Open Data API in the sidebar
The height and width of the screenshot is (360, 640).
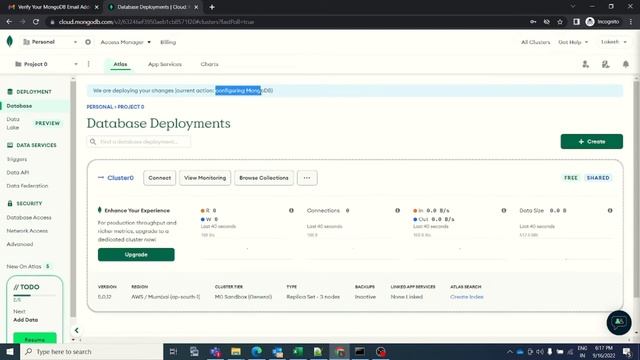[18, 173]
